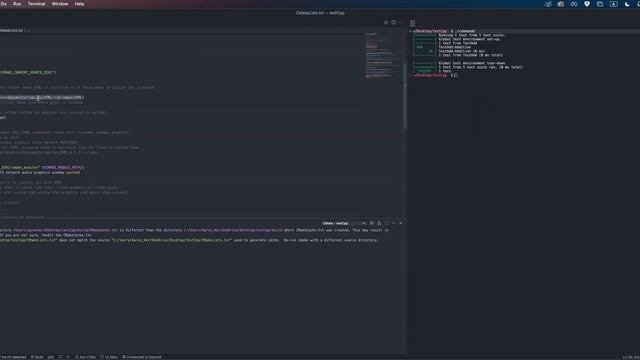Click the CMAKE_MODULE_PATH text in the editor

pyautogui.click(x=63, y=167)
